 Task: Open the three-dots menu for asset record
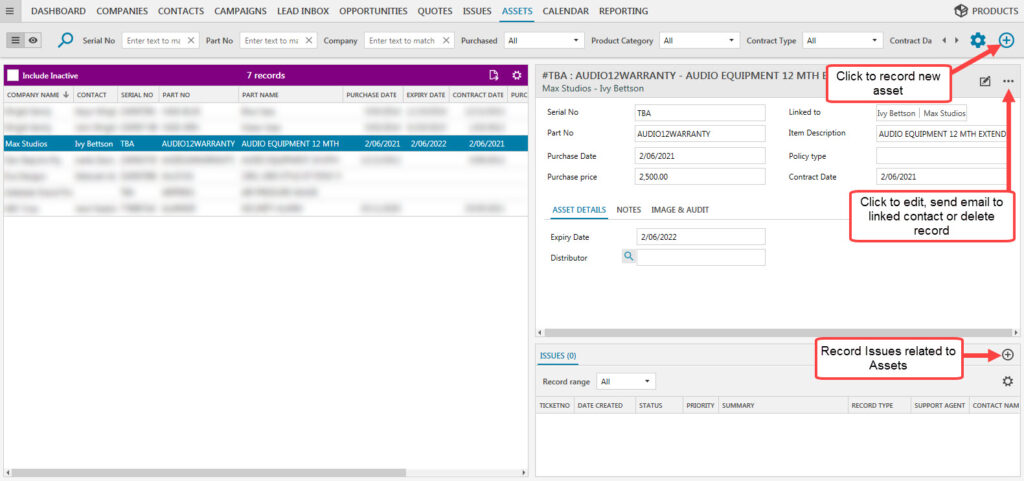(1008, 81)
